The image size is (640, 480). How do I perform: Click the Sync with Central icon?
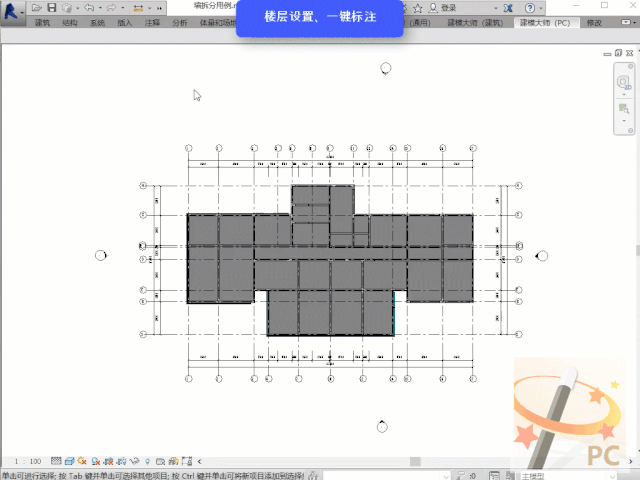coord(67,8)
